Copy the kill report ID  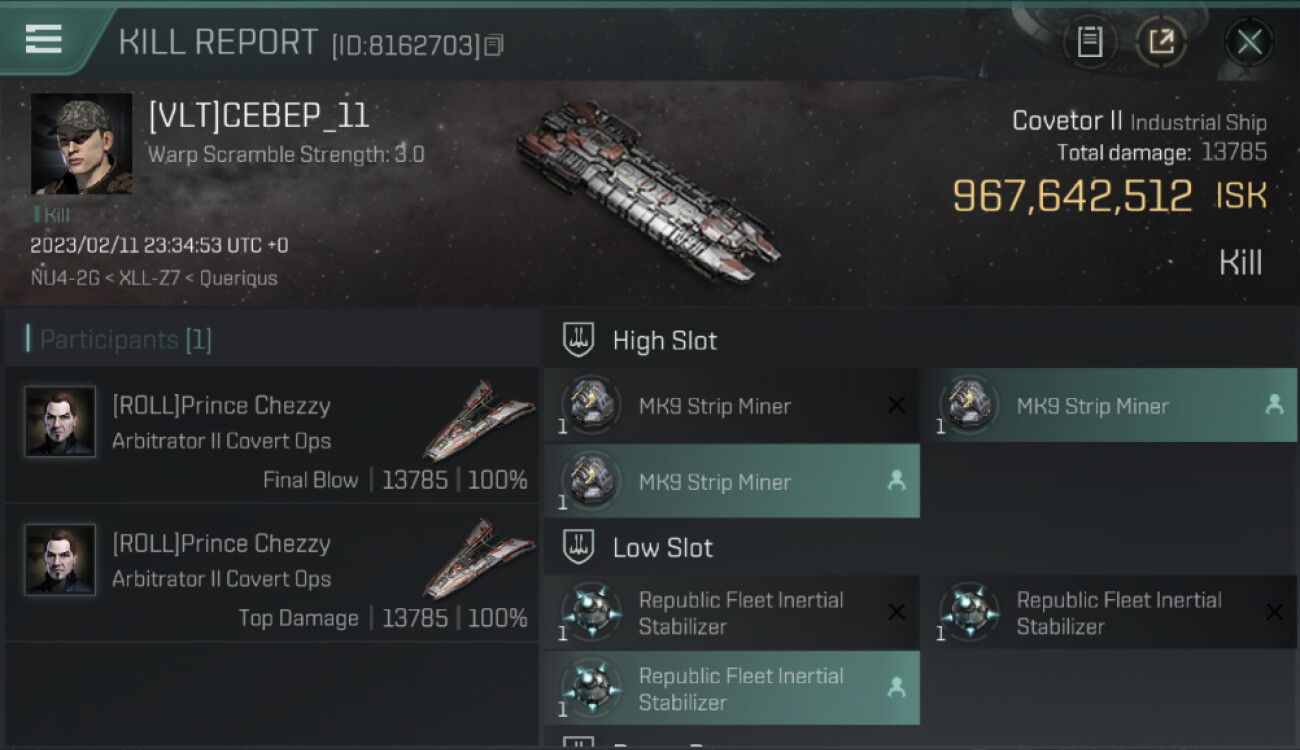(494, 45)
